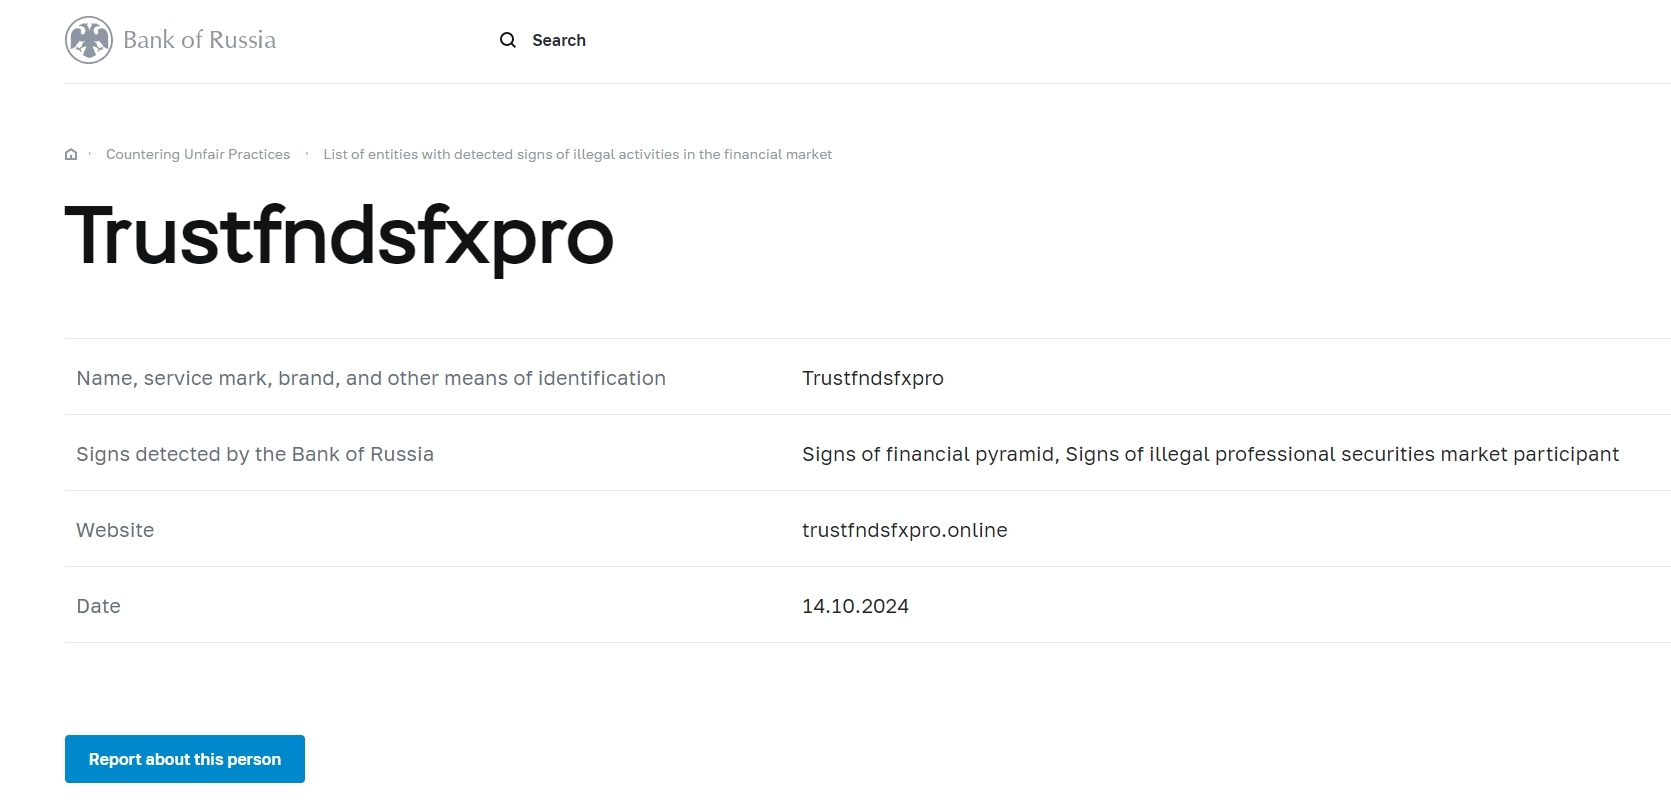Click the breadcrumb arrow after the home icon

click(90, 154)
